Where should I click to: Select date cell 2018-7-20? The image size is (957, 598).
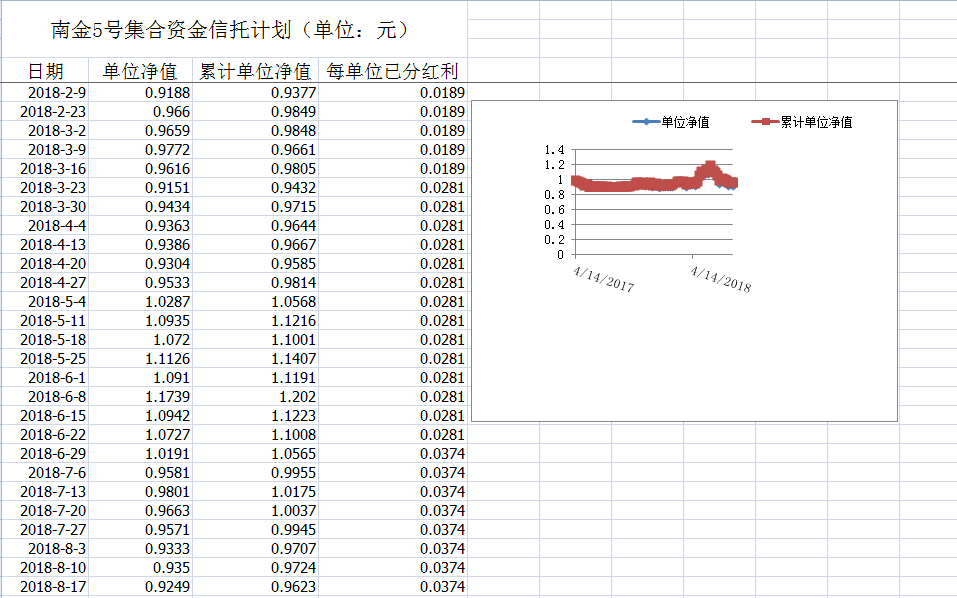pyautogui.click(x=45, y=510)
